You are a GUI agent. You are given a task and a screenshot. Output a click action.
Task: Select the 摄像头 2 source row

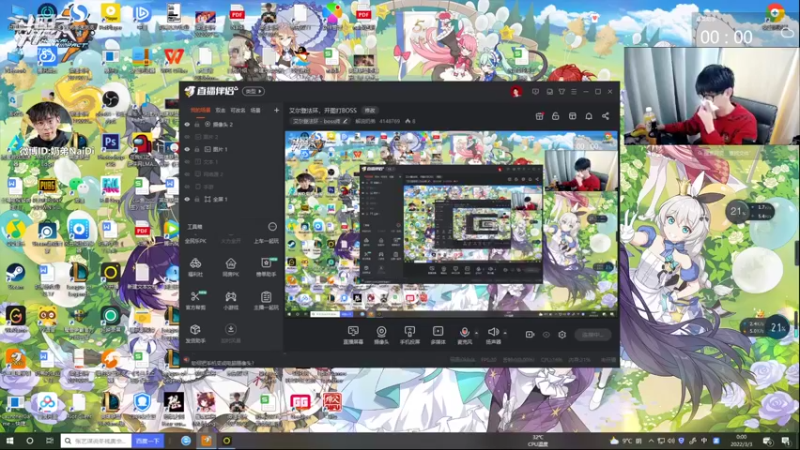click(x=232, y=124)
